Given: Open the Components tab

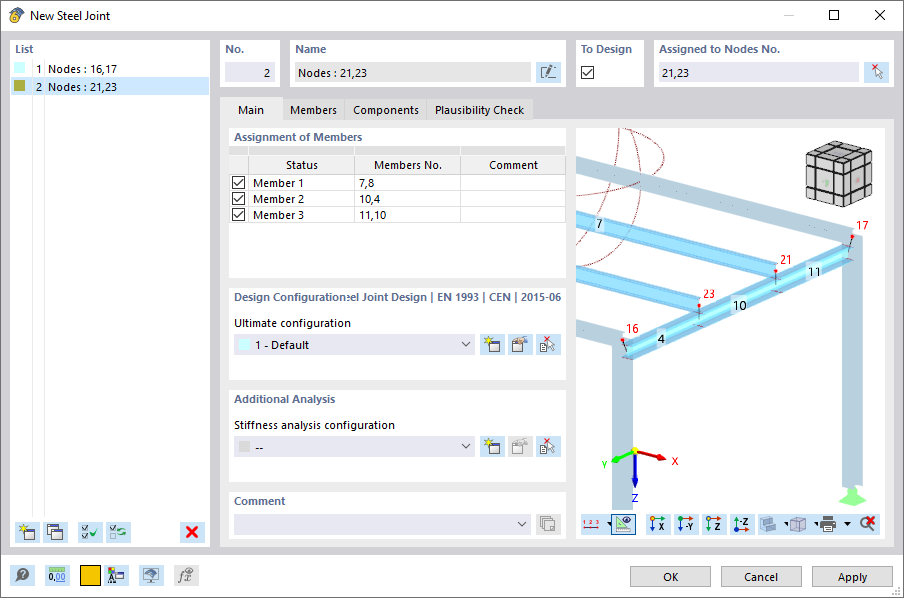Looking at the screenshot, I should 386,110.
